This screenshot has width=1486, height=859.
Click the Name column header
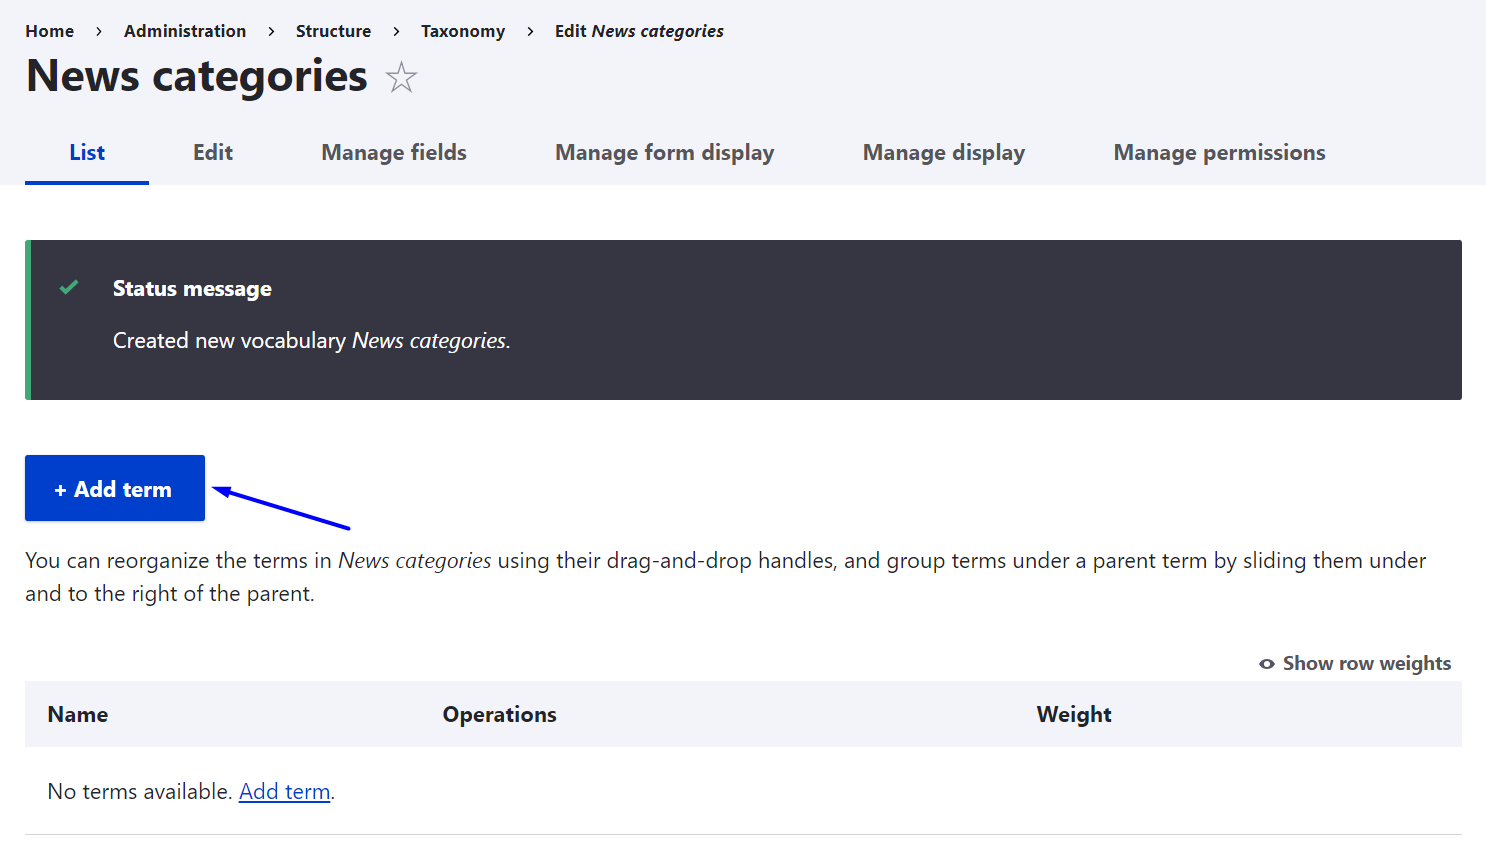tap(78, 714)
